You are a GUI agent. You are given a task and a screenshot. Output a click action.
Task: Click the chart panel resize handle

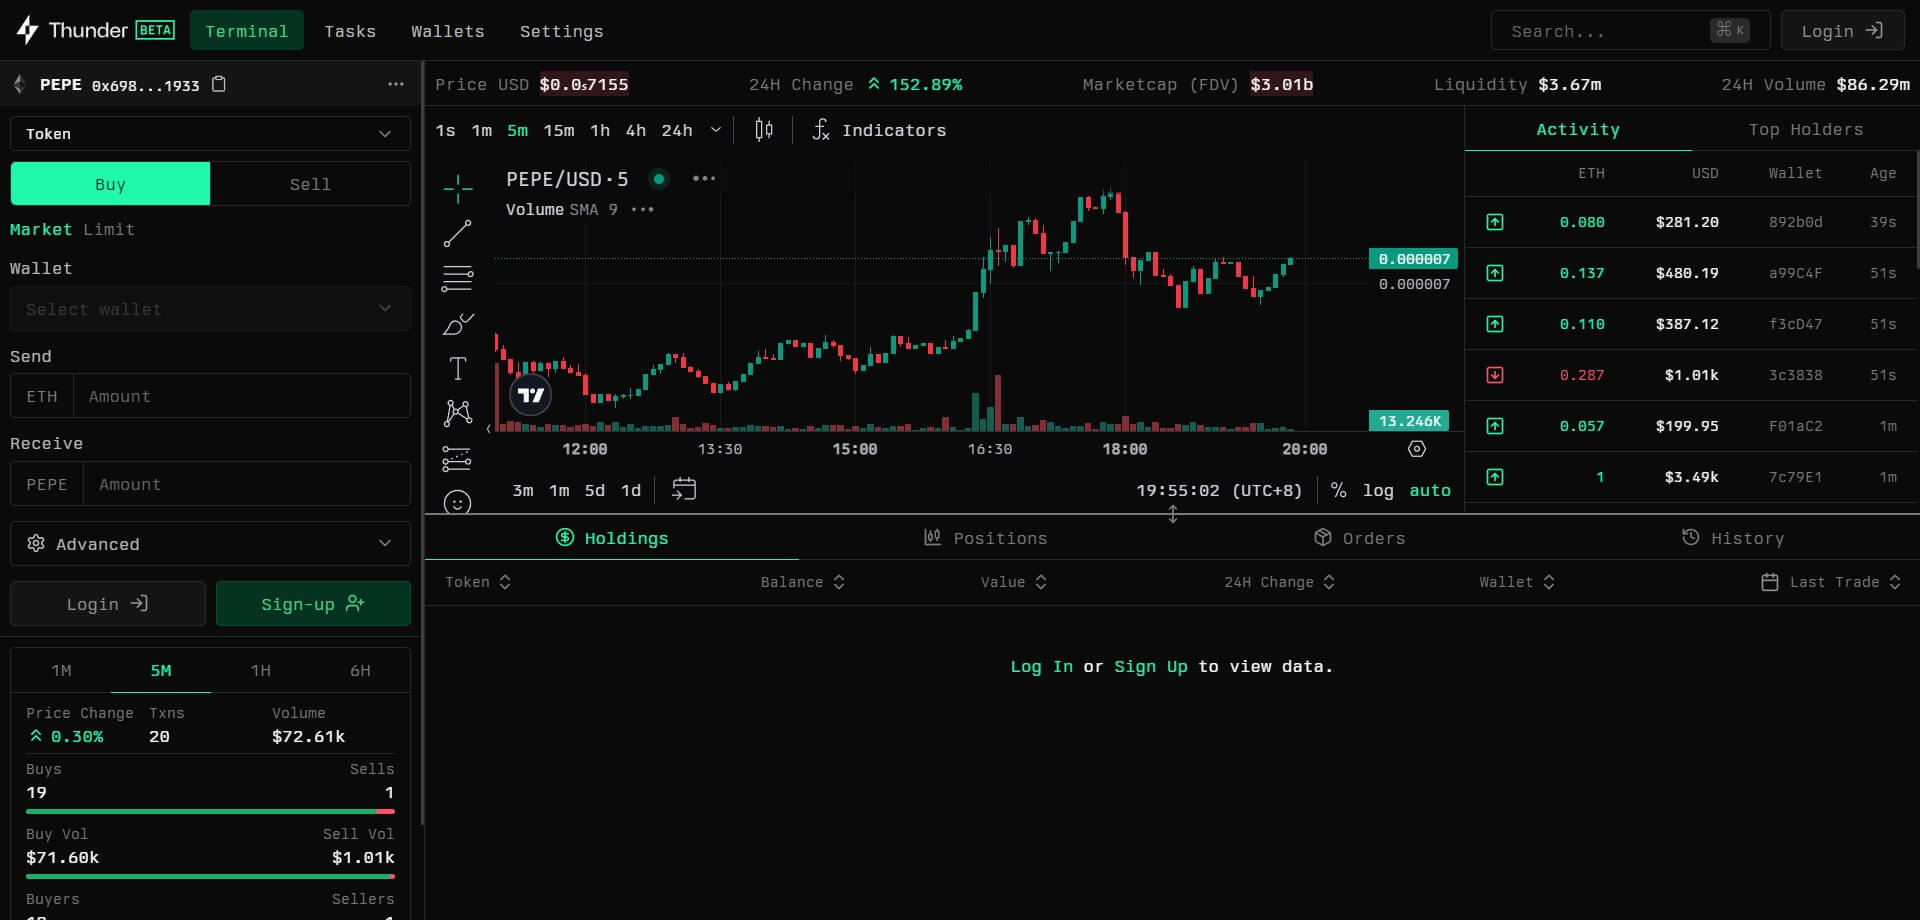1172,514
